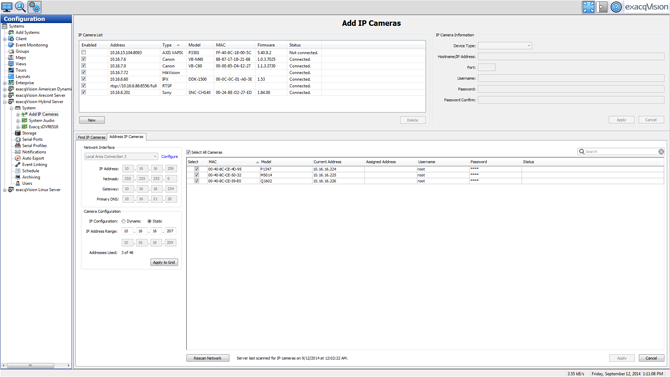Image resolution: width=670 pixels, height=377 pixels.
Task: Open Serial Profiles tree item
Action: pyautogui.click(x=35, y=146)
